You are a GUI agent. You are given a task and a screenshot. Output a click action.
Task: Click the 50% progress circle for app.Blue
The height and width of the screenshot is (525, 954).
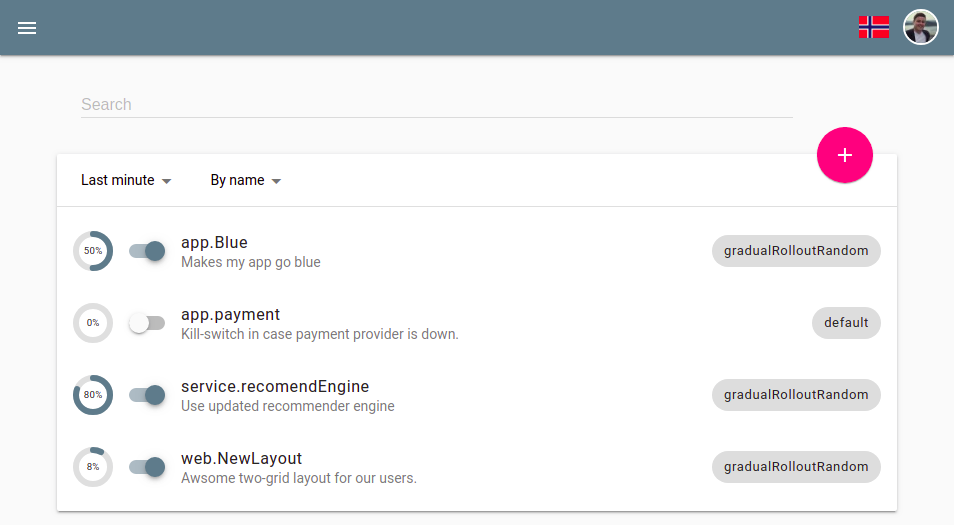click(93, 251)
